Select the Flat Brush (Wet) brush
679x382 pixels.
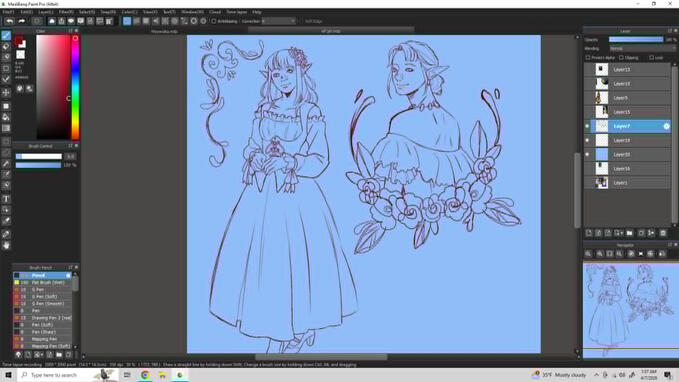pos(42,282)
